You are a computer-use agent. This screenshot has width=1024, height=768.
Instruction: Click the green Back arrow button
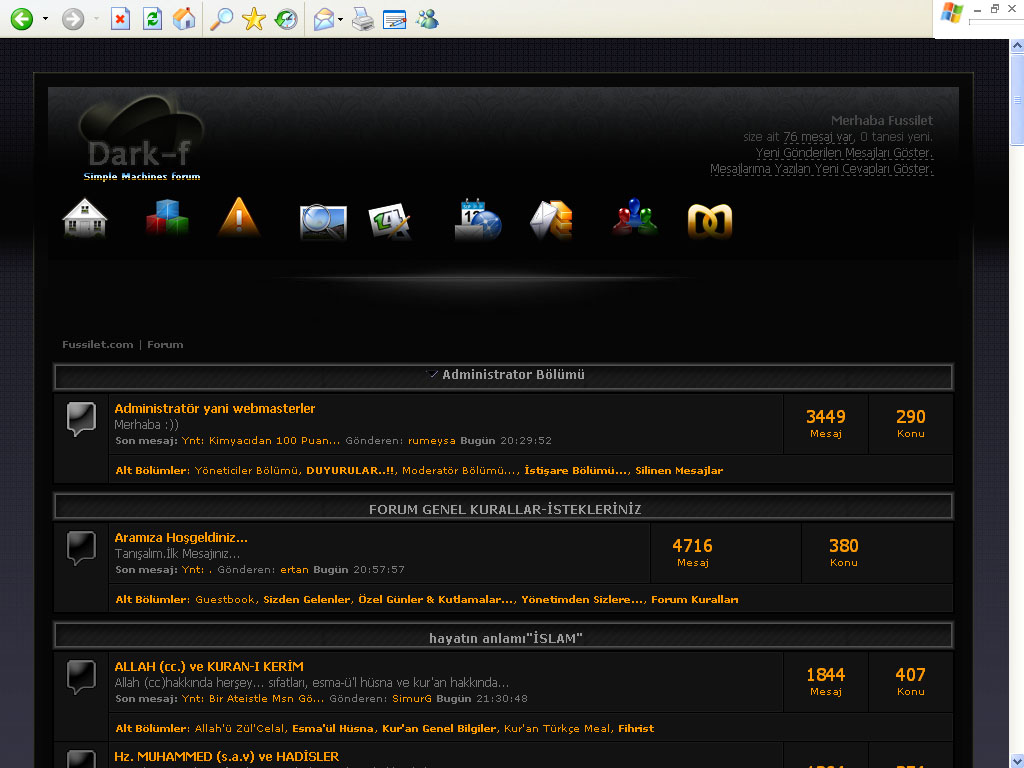tap(22, 18)
